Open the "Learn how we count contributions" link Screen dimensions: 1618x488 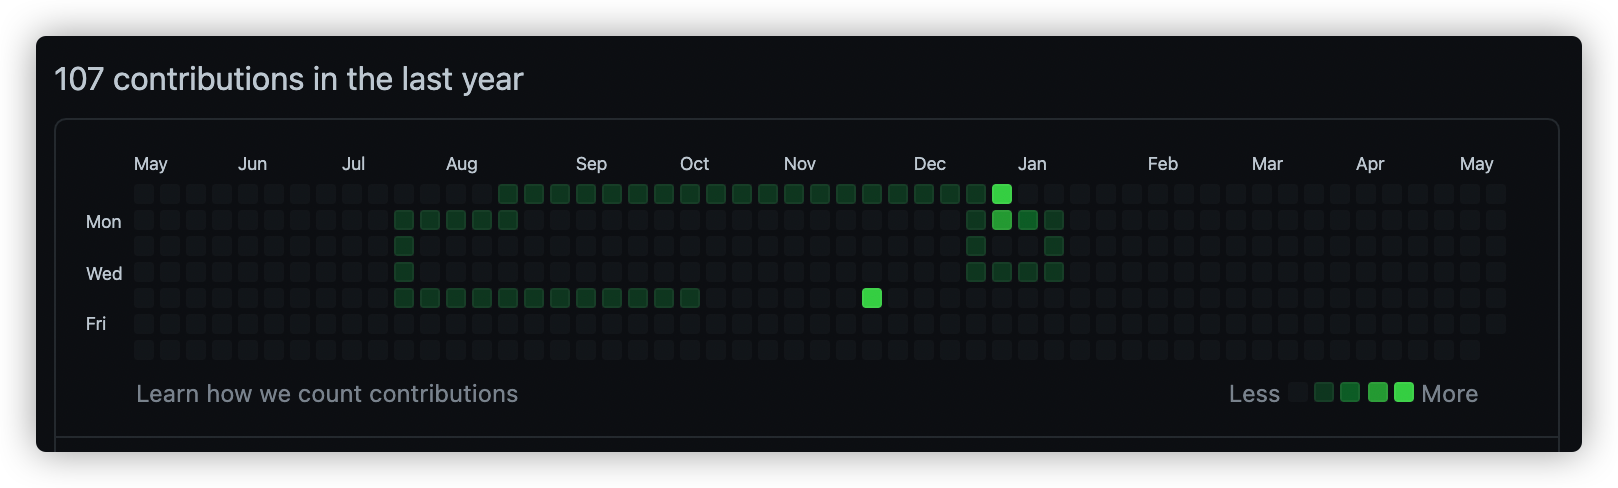point(327,394)
